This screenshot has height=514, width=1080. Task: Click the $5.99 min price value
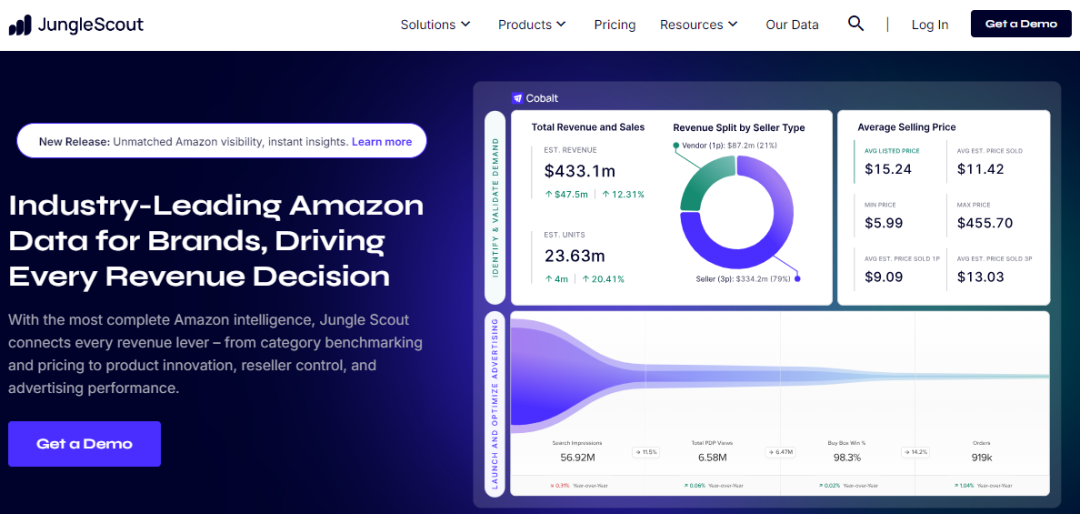tap(884, 223)
